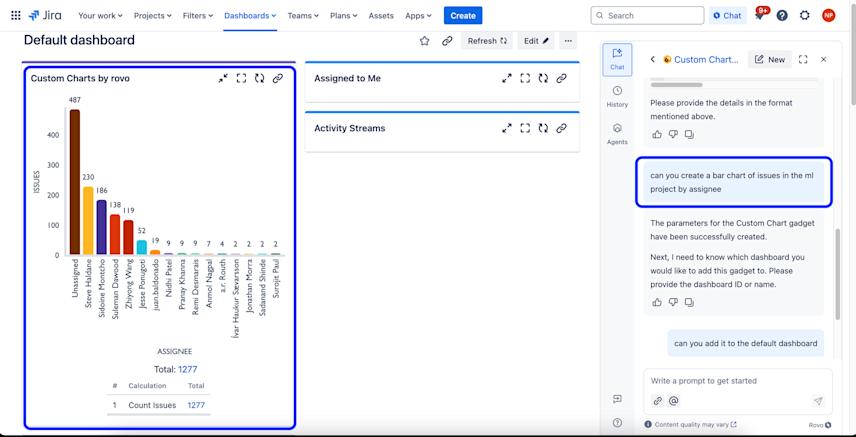Expand the Activity Streams gadget
856x437 pixels.
tap(507, 128)
